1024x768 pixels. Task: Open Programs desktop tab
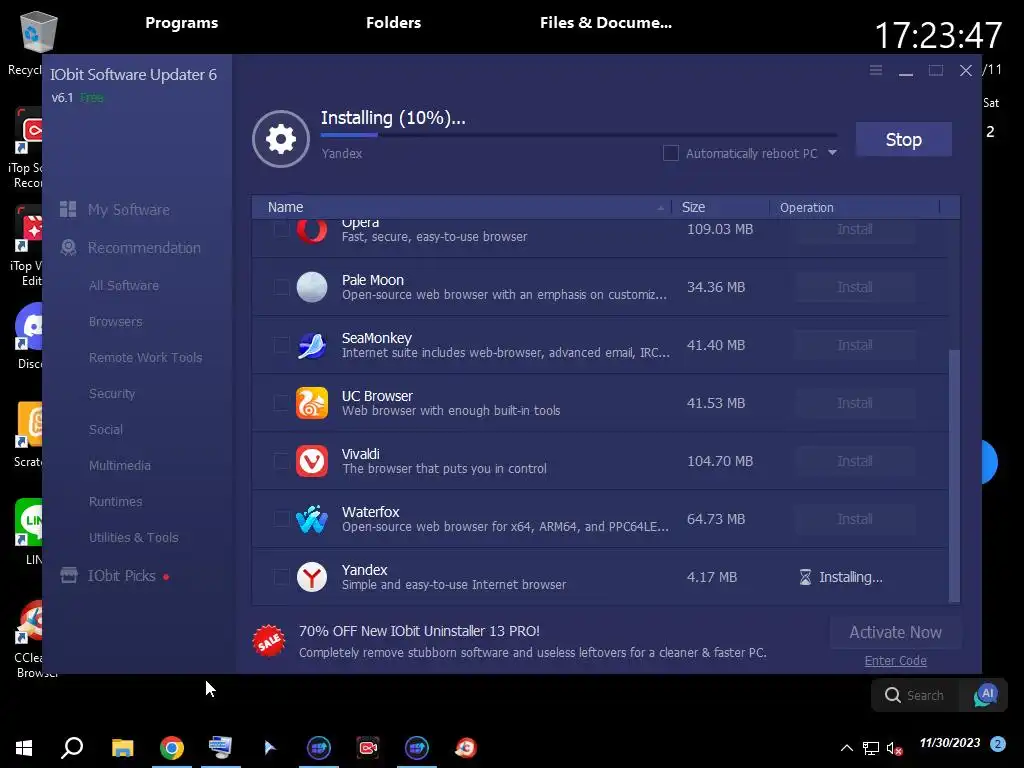coord(182,22)
